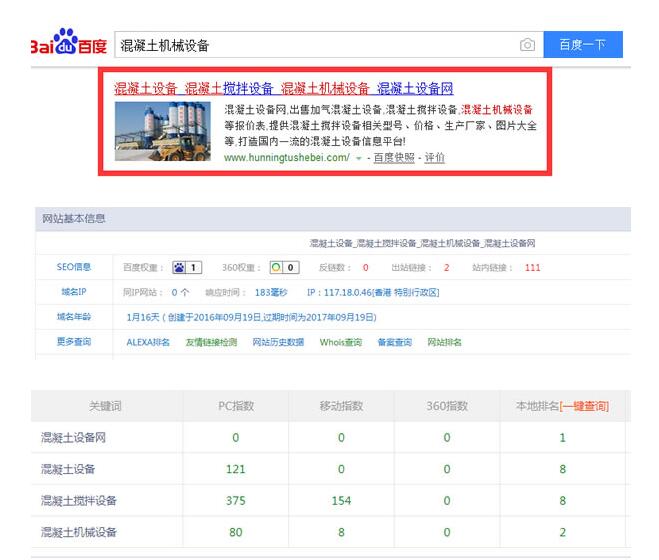Click the Baidu logo
Screen dimensions: 659x560
click(67, 45)
